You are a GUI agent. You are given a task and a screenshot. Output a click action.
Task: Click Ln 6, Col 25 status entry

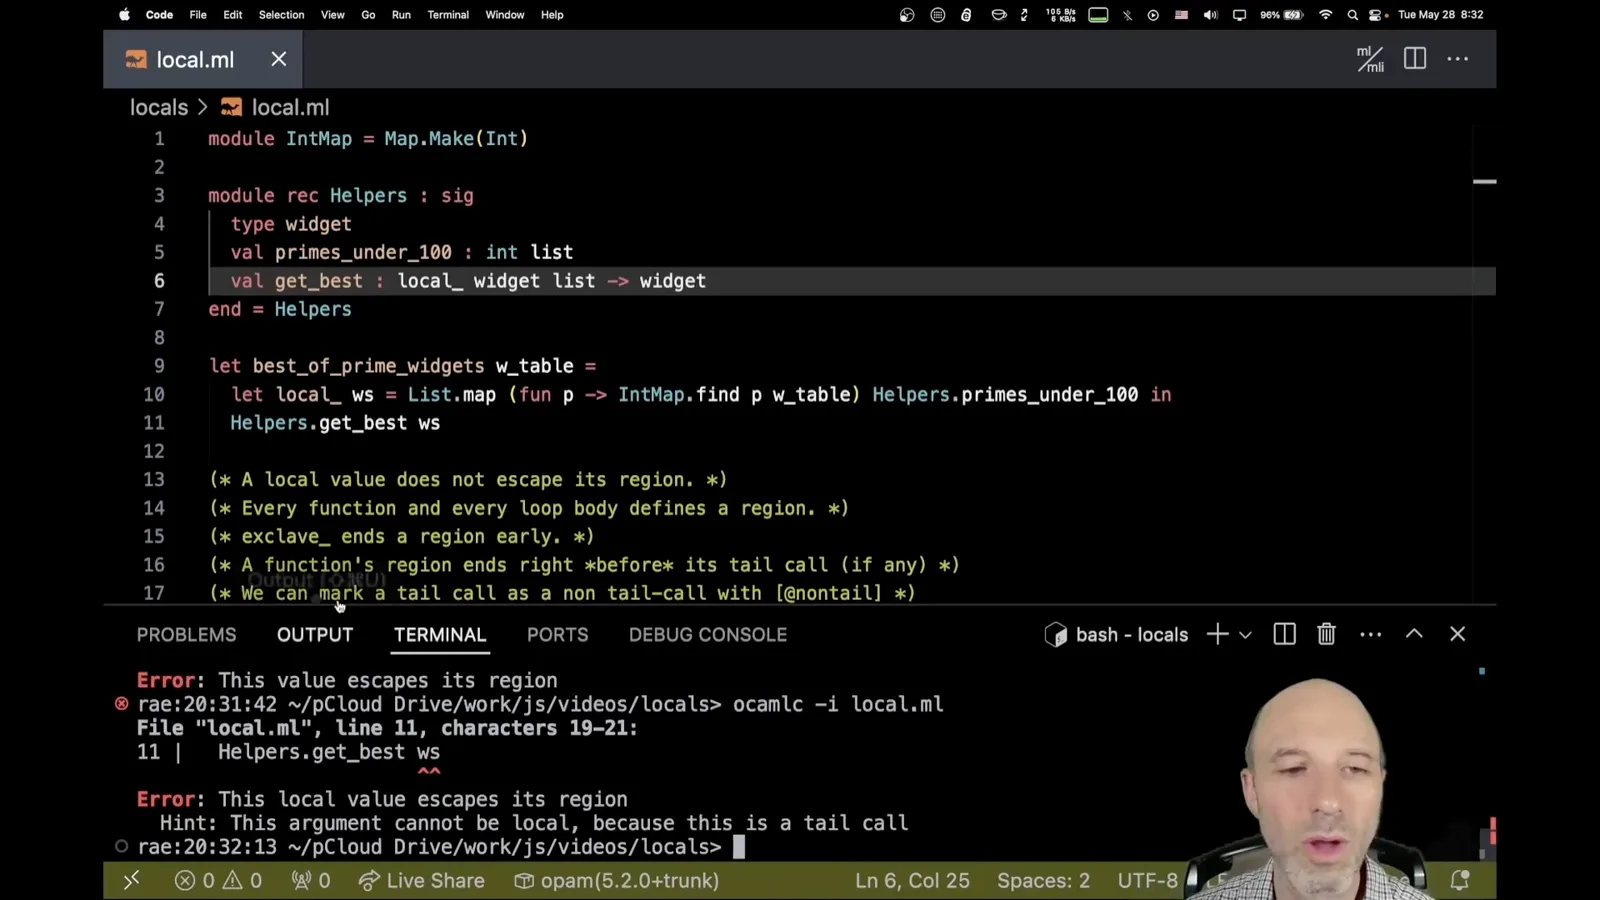(x=912, y=880)
